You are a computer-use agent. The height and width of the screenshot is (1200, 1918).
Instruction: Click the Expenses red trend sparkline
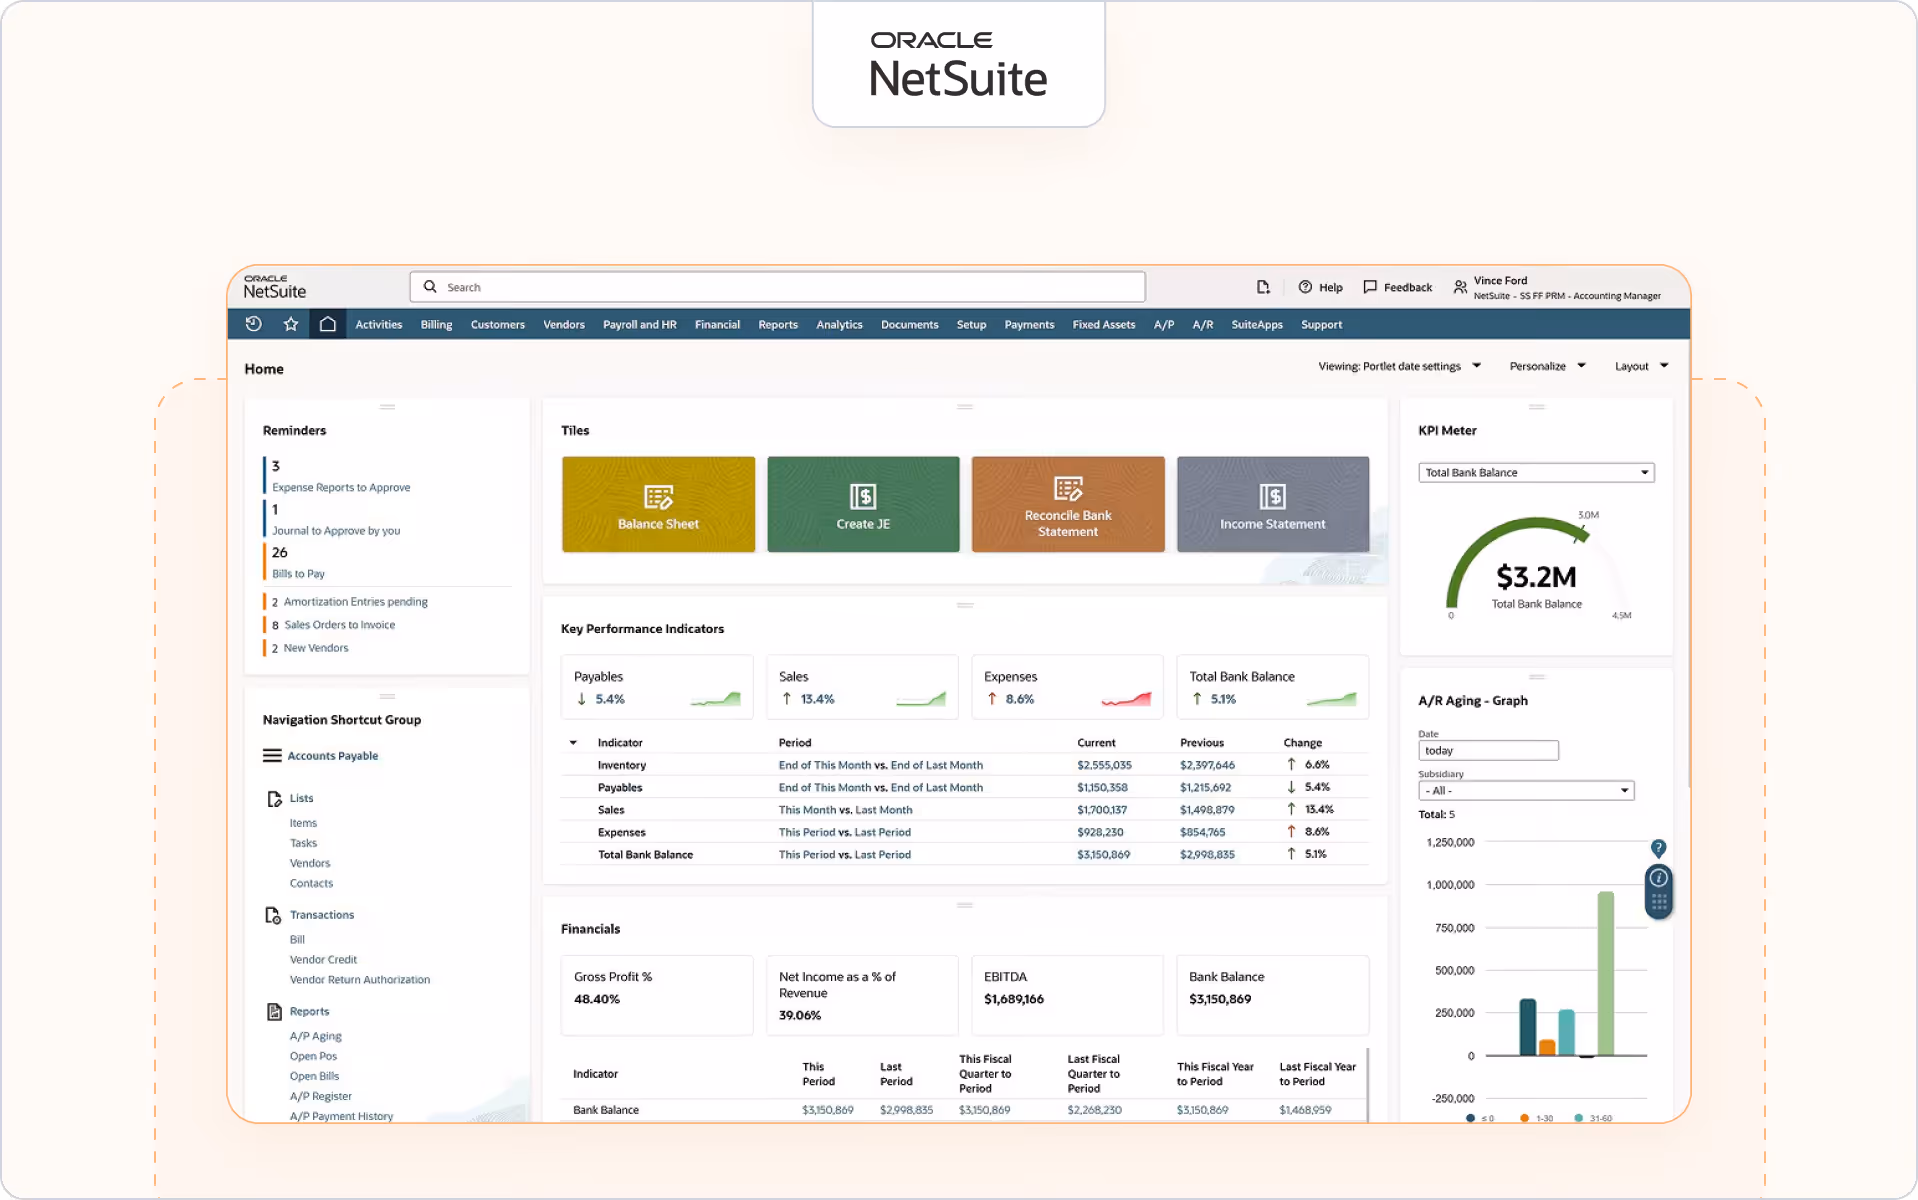click(x=1126, y=699)
